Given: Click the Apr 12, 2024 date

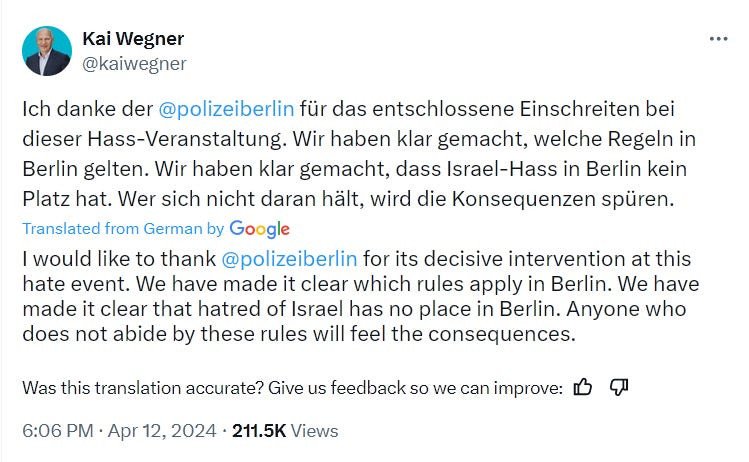Looking at the screenshot, I should click(162, 431).
